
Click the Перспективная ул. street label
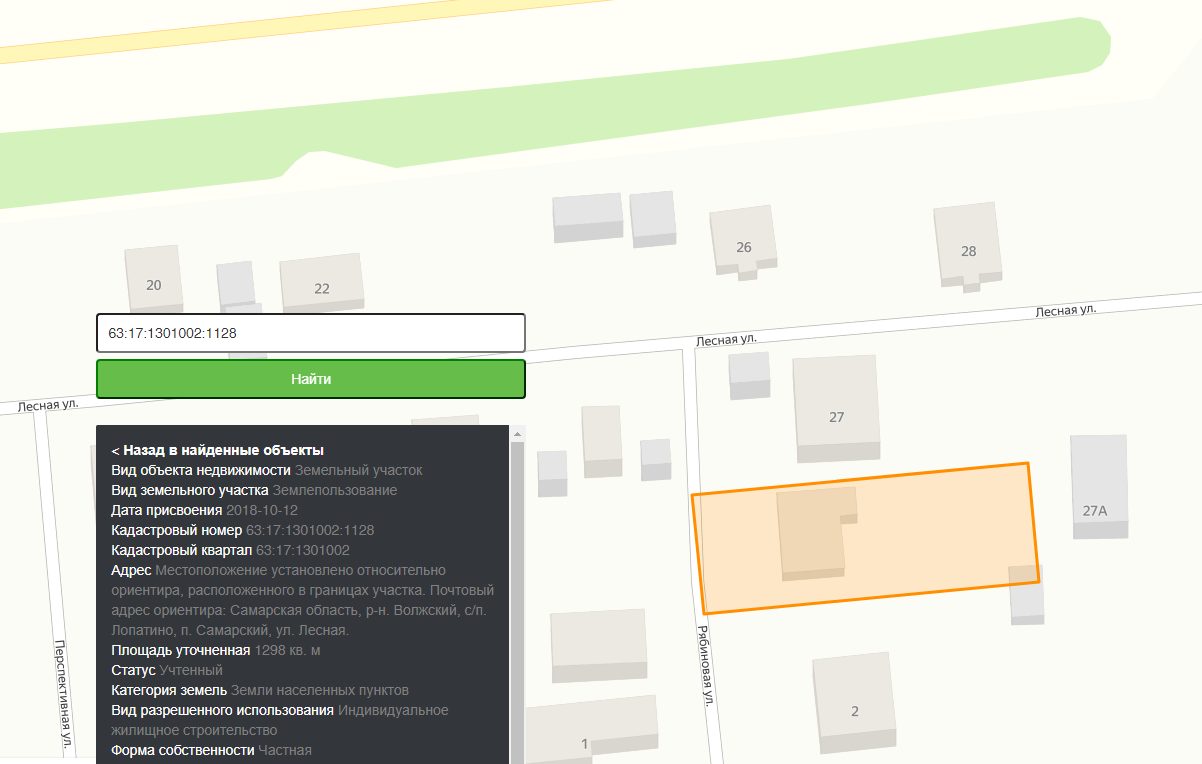62,695
